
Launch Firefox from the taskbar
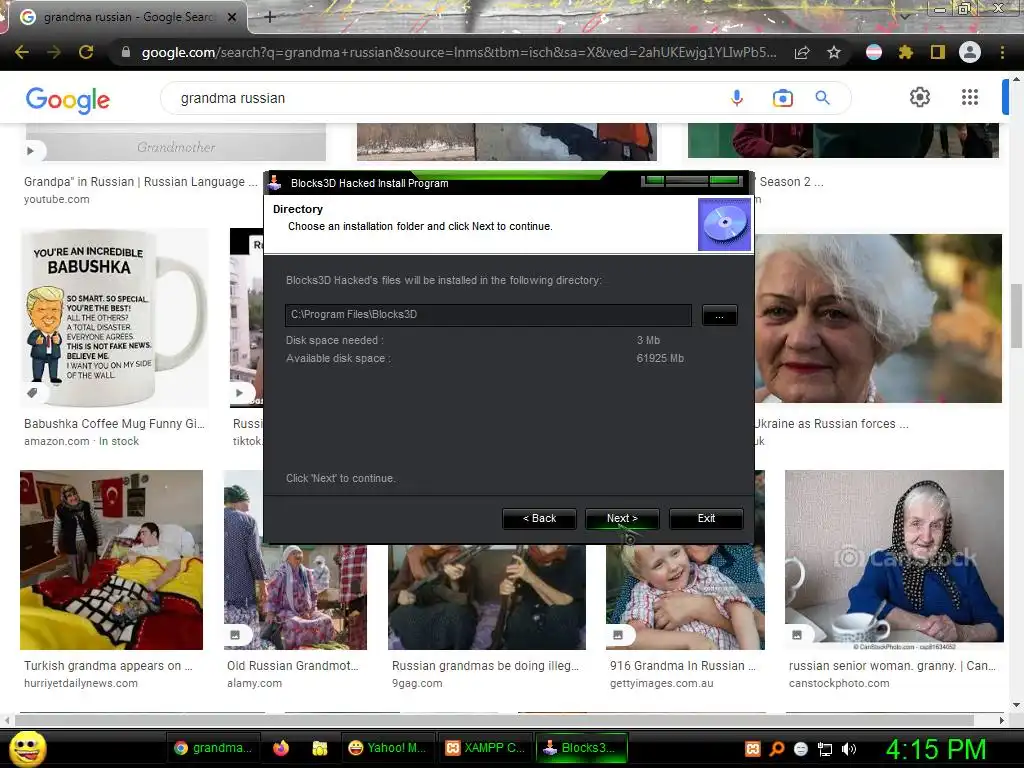tap(281, 748)
